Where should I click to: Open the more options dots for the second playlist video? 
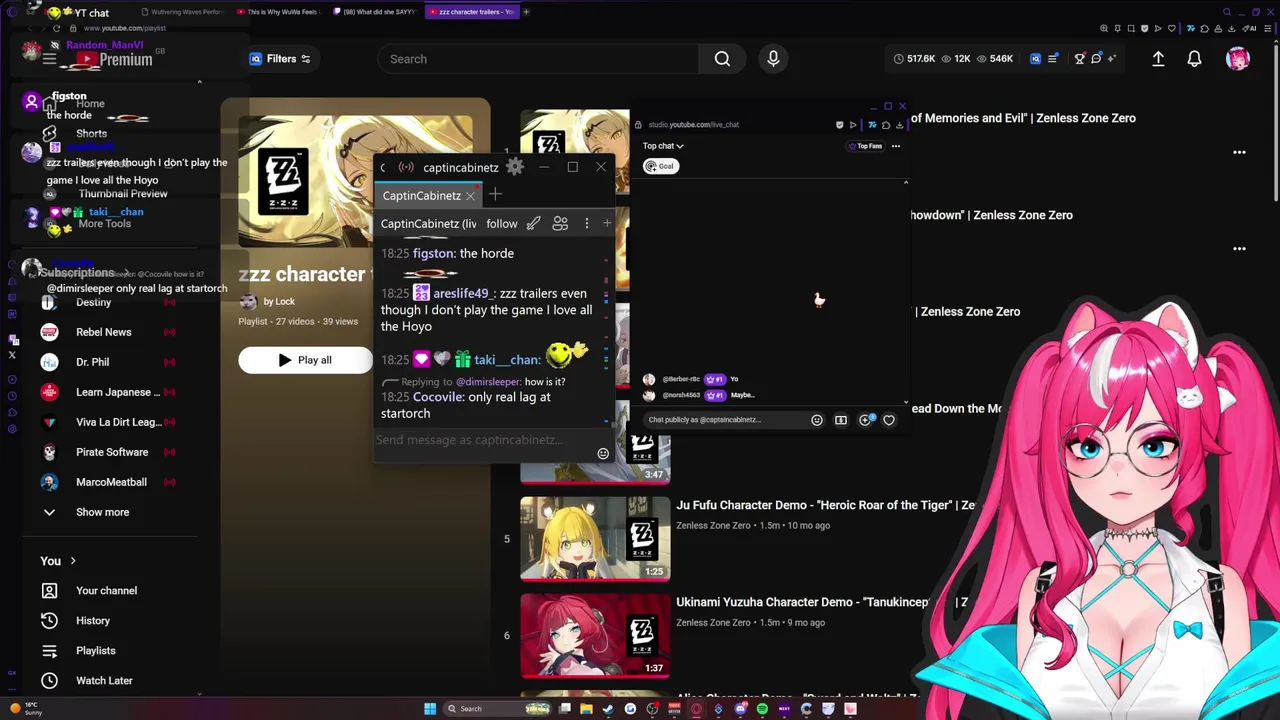coord(1239,249)
